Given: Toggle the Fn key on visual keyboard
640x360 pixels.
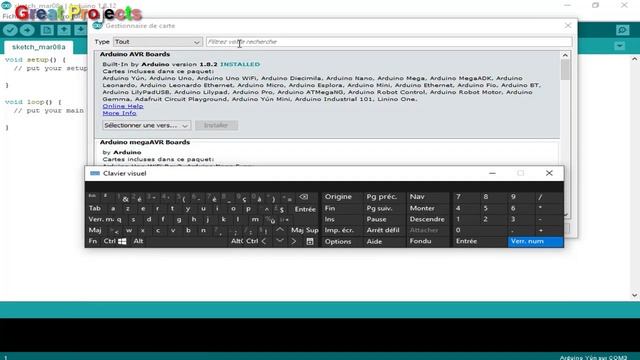Looking at the screenshot, I should [93, 241].
